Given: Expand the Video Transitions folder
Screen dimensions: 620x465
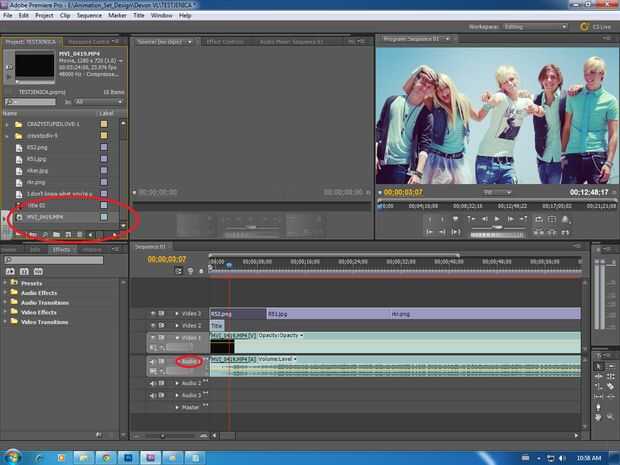Looking at the screenshot, I should [6, 322].
